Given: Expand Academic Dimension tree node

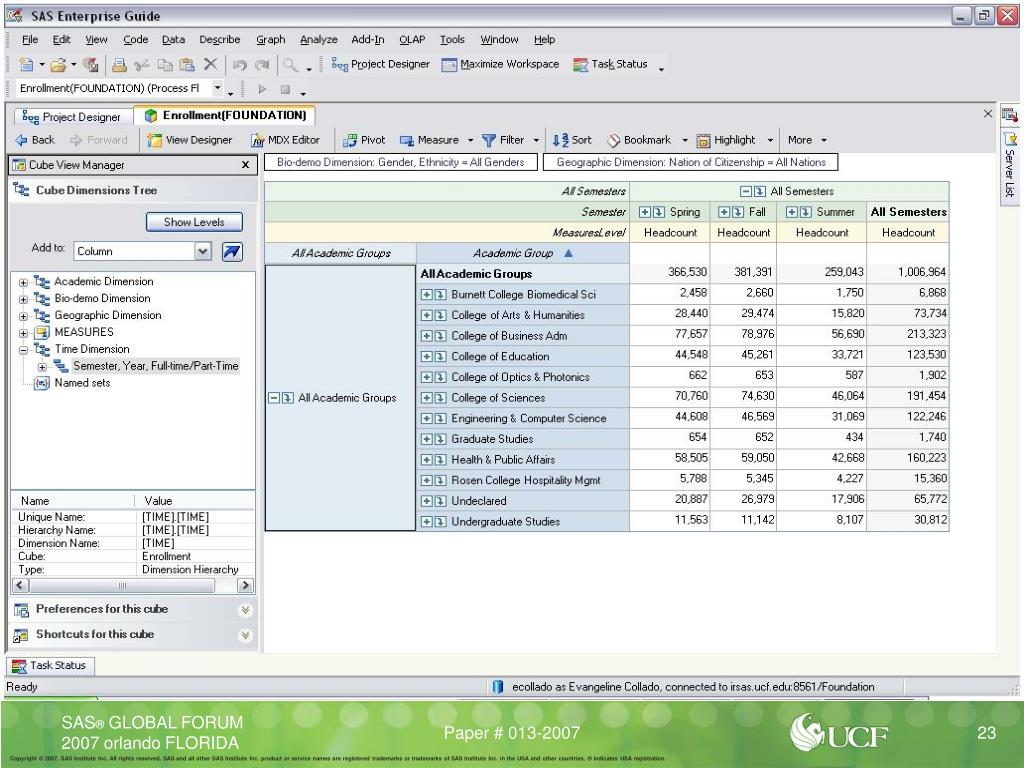Looking at the screenshot, I should tap(24, 283).
